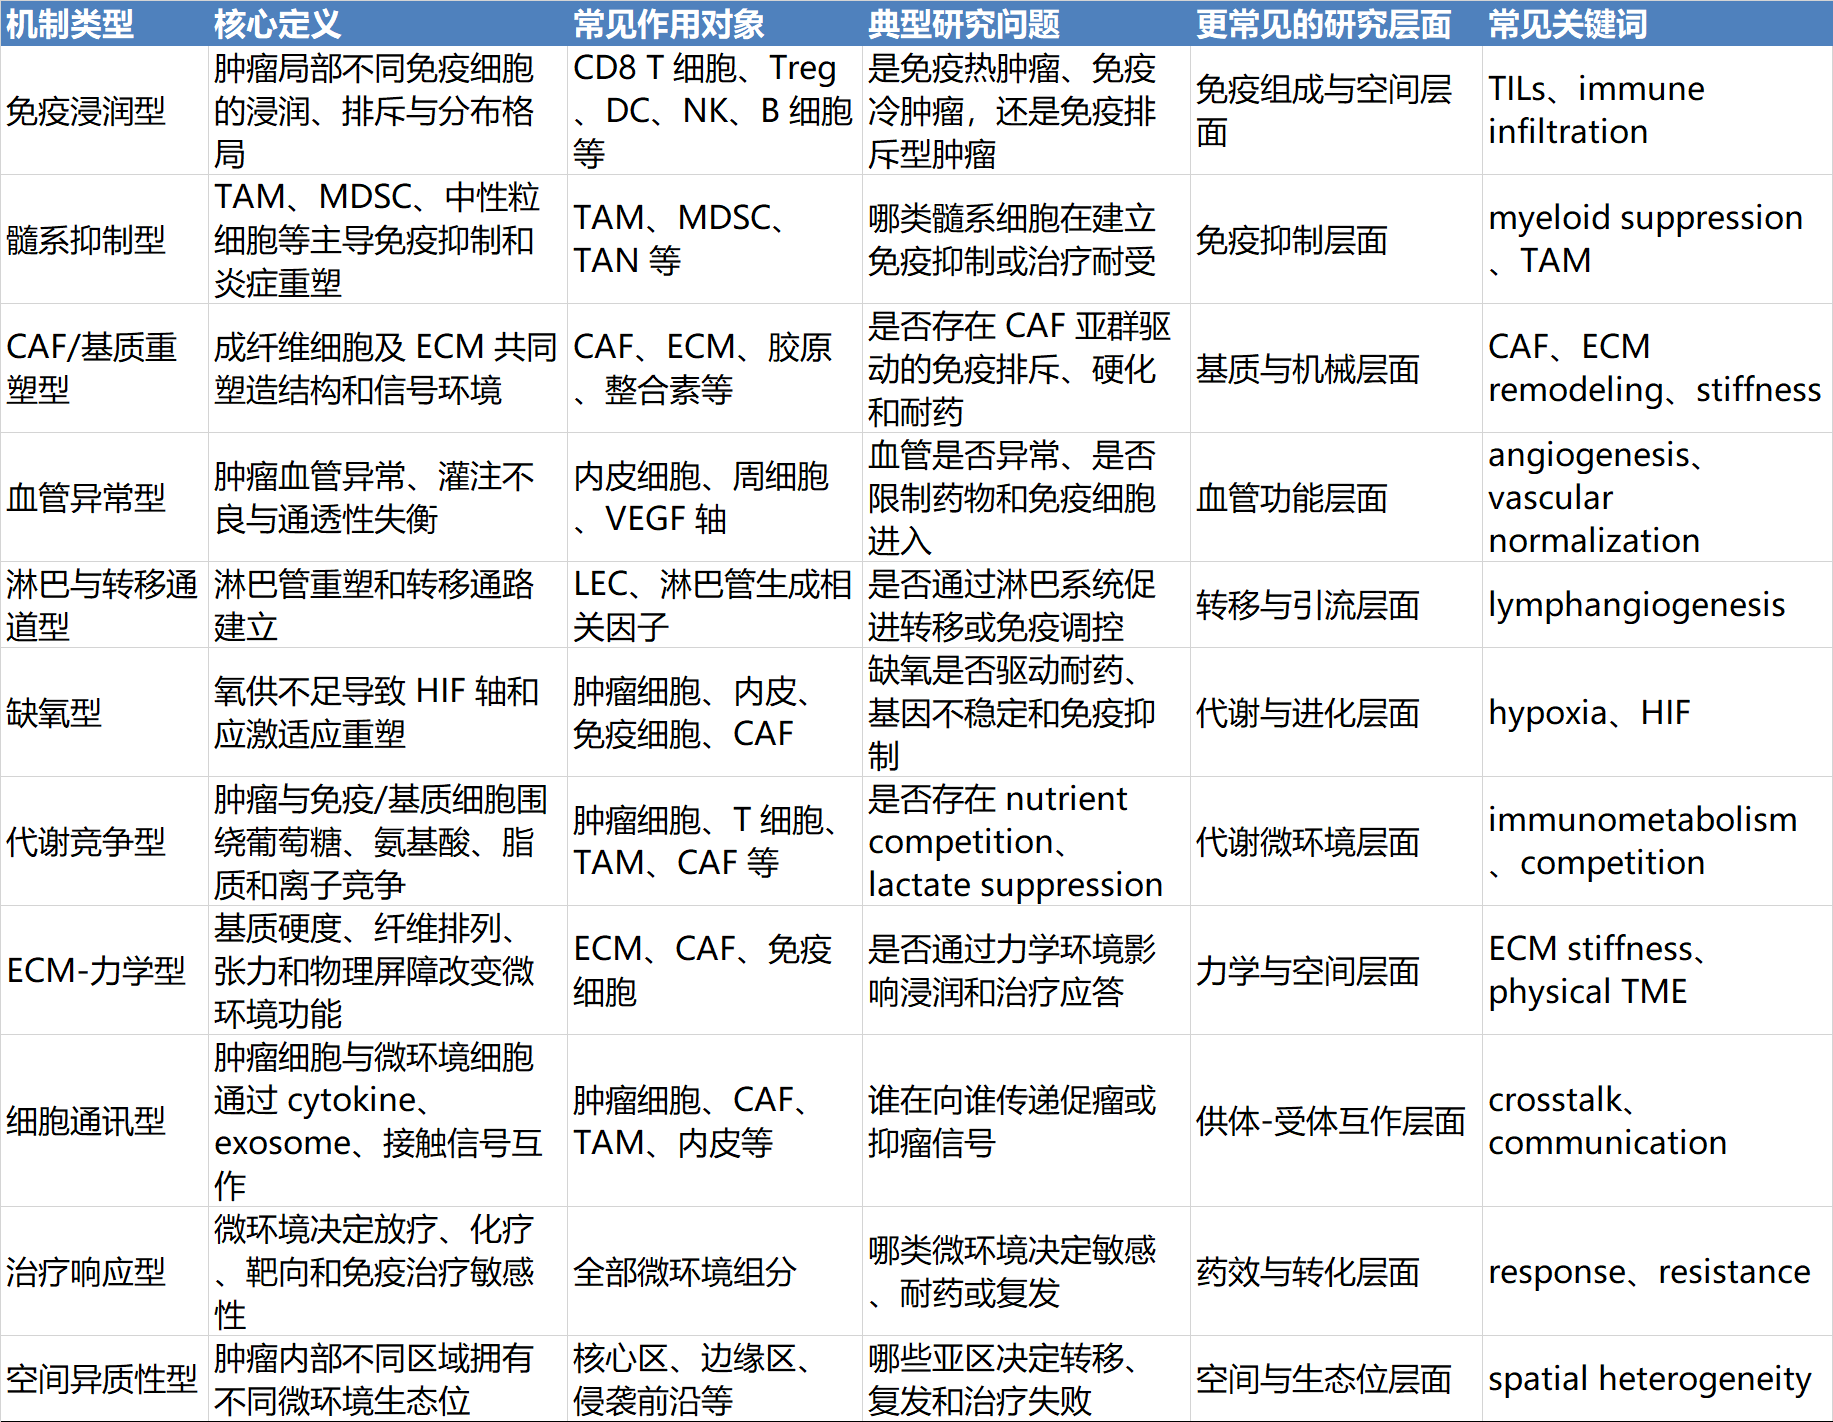Click the 代谢竞争型 cell
This screenshot has height=1422, width=1833.
click(x=86, y=842)
